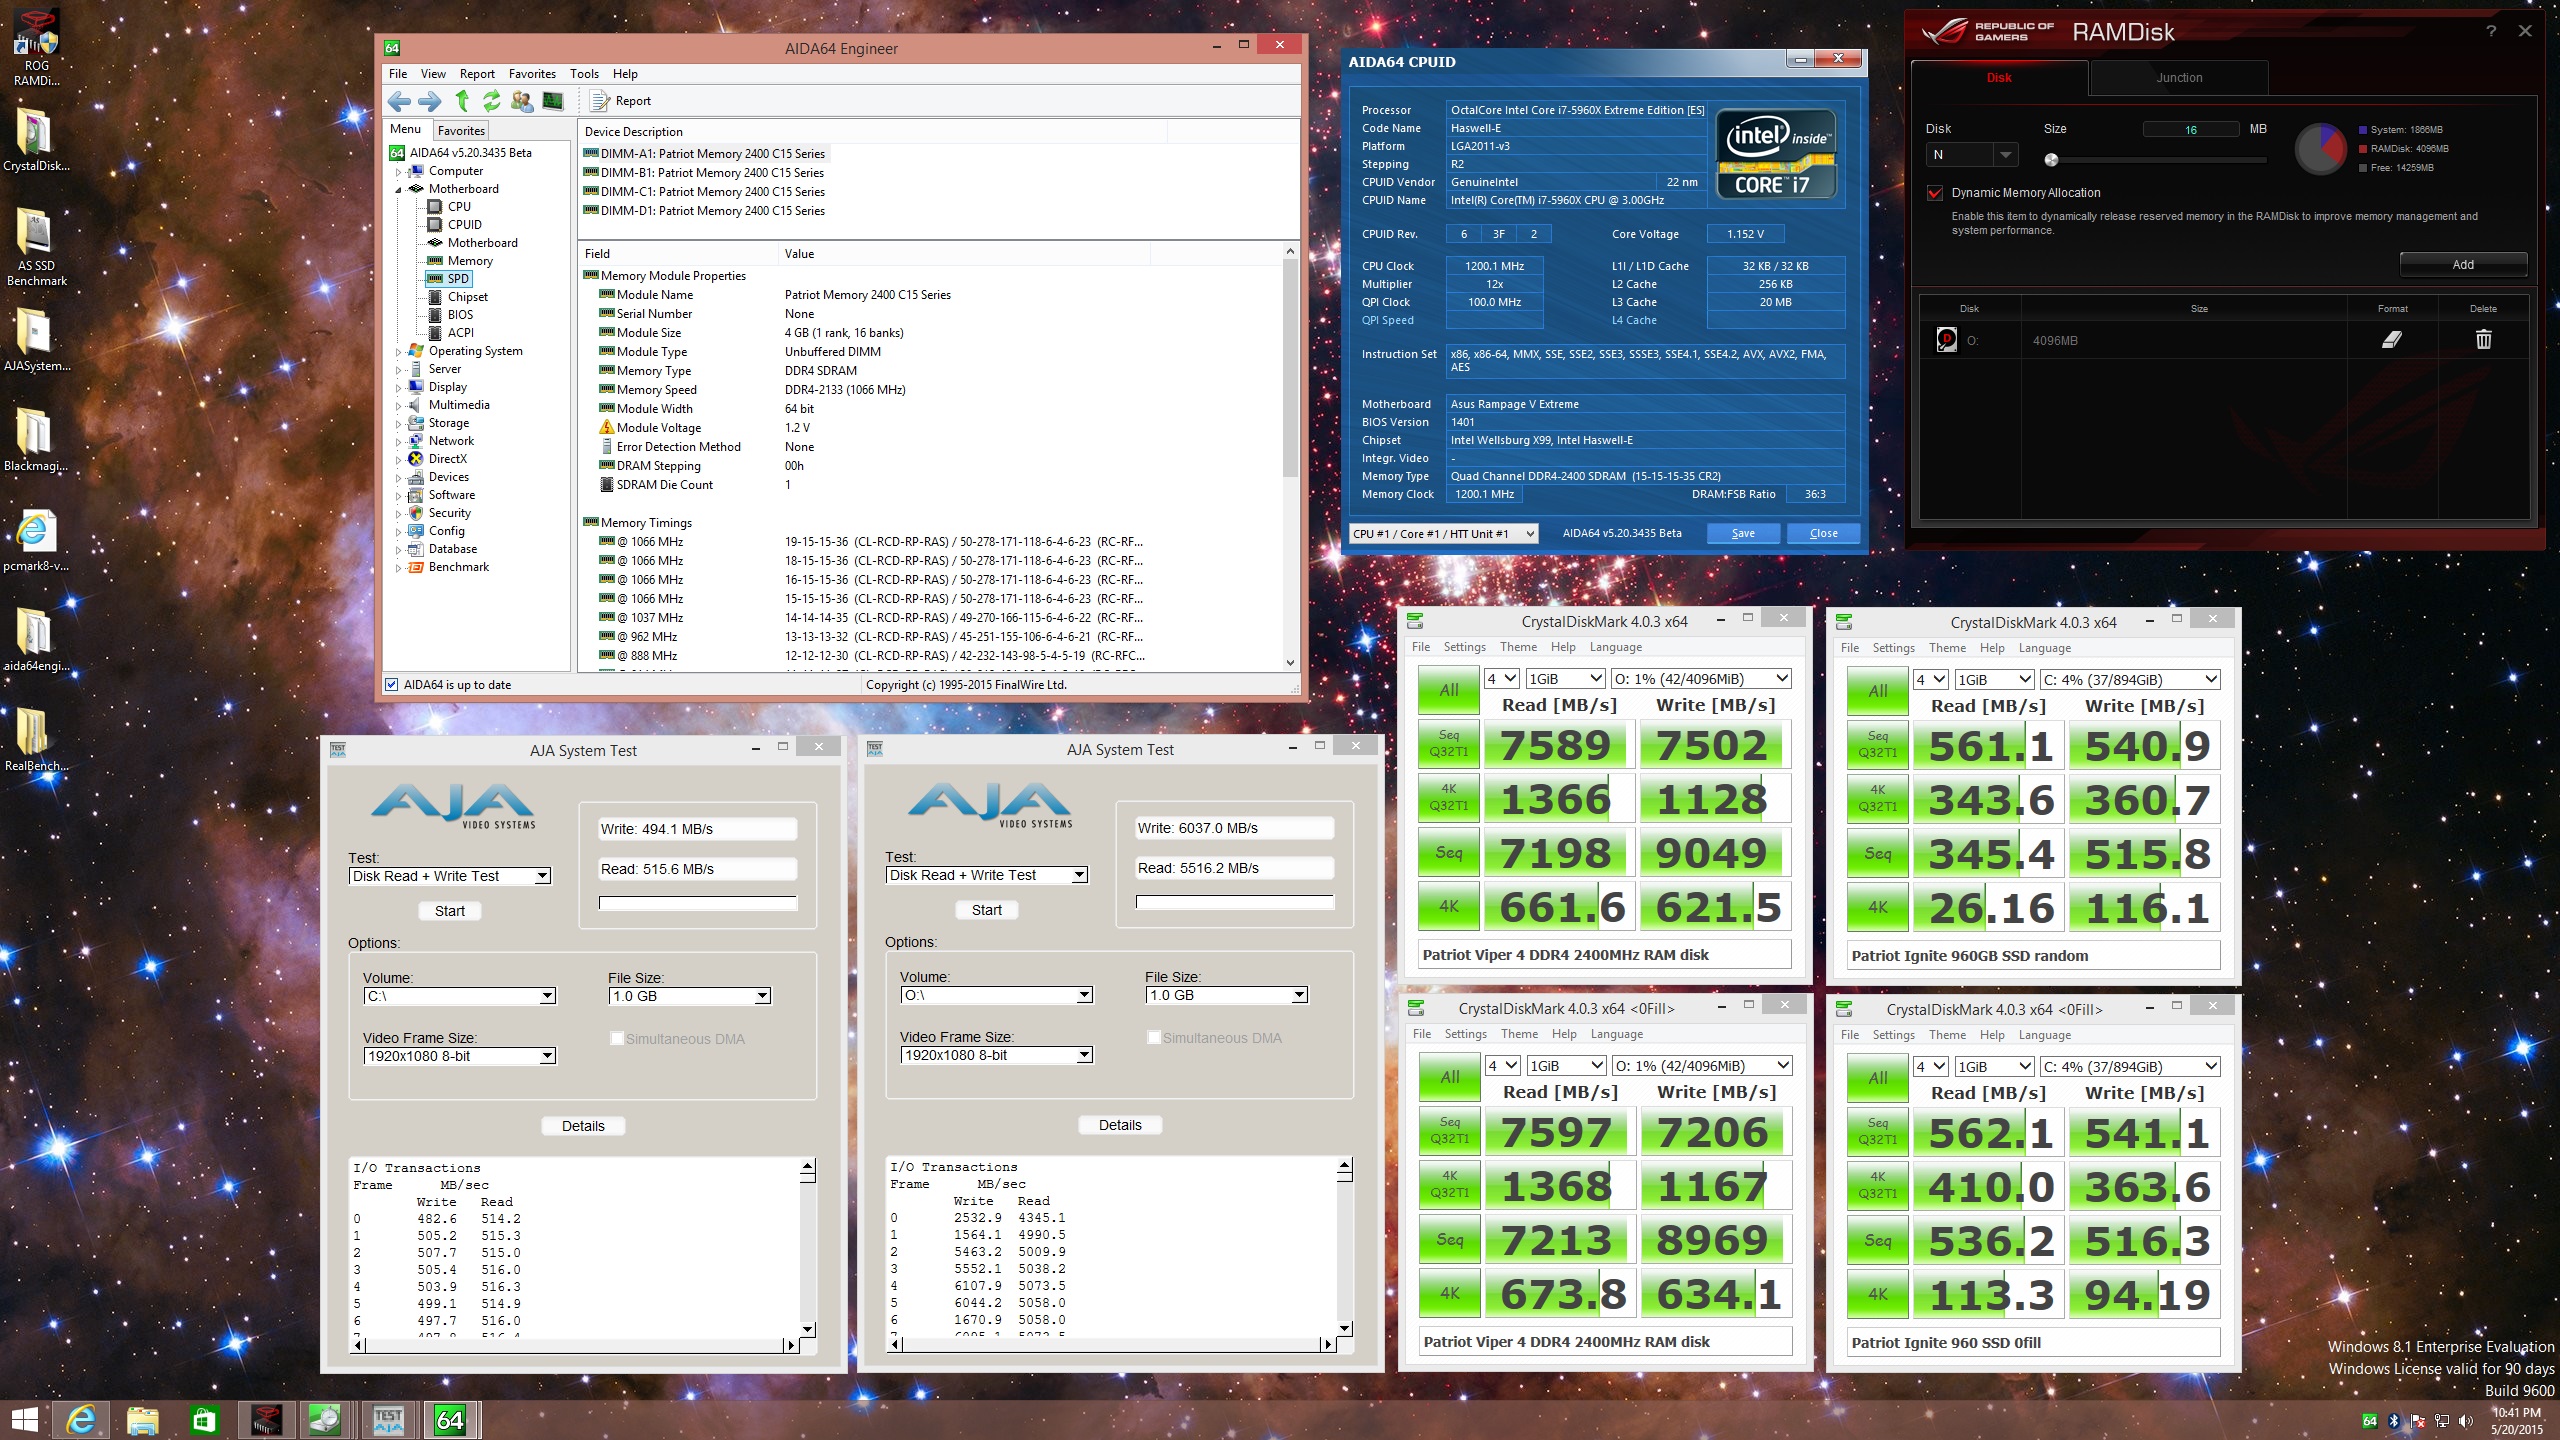Open AIDA64 Tools menu
The width and height of the screenshot is (2560, 1440).
[x=584, y=74]
